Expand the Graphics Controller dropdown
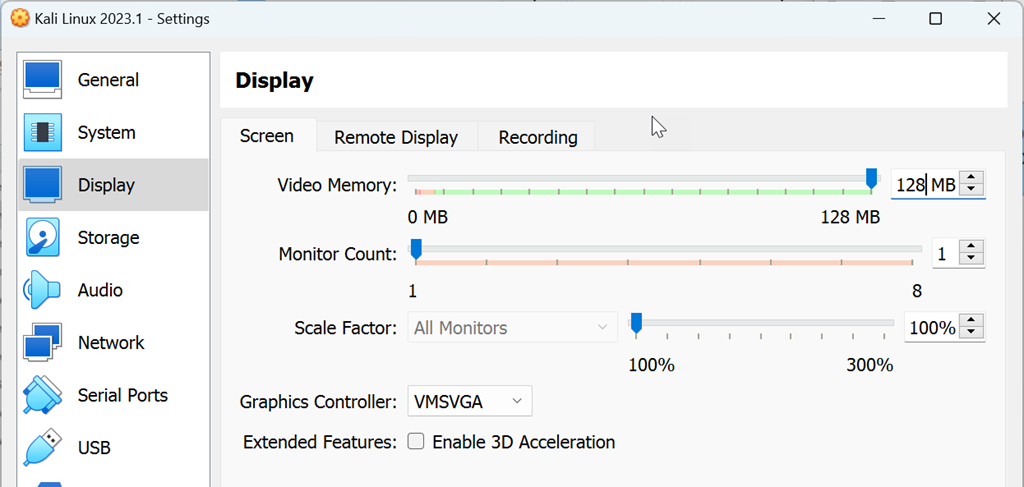1024x487 pixels. click(469, 402)
